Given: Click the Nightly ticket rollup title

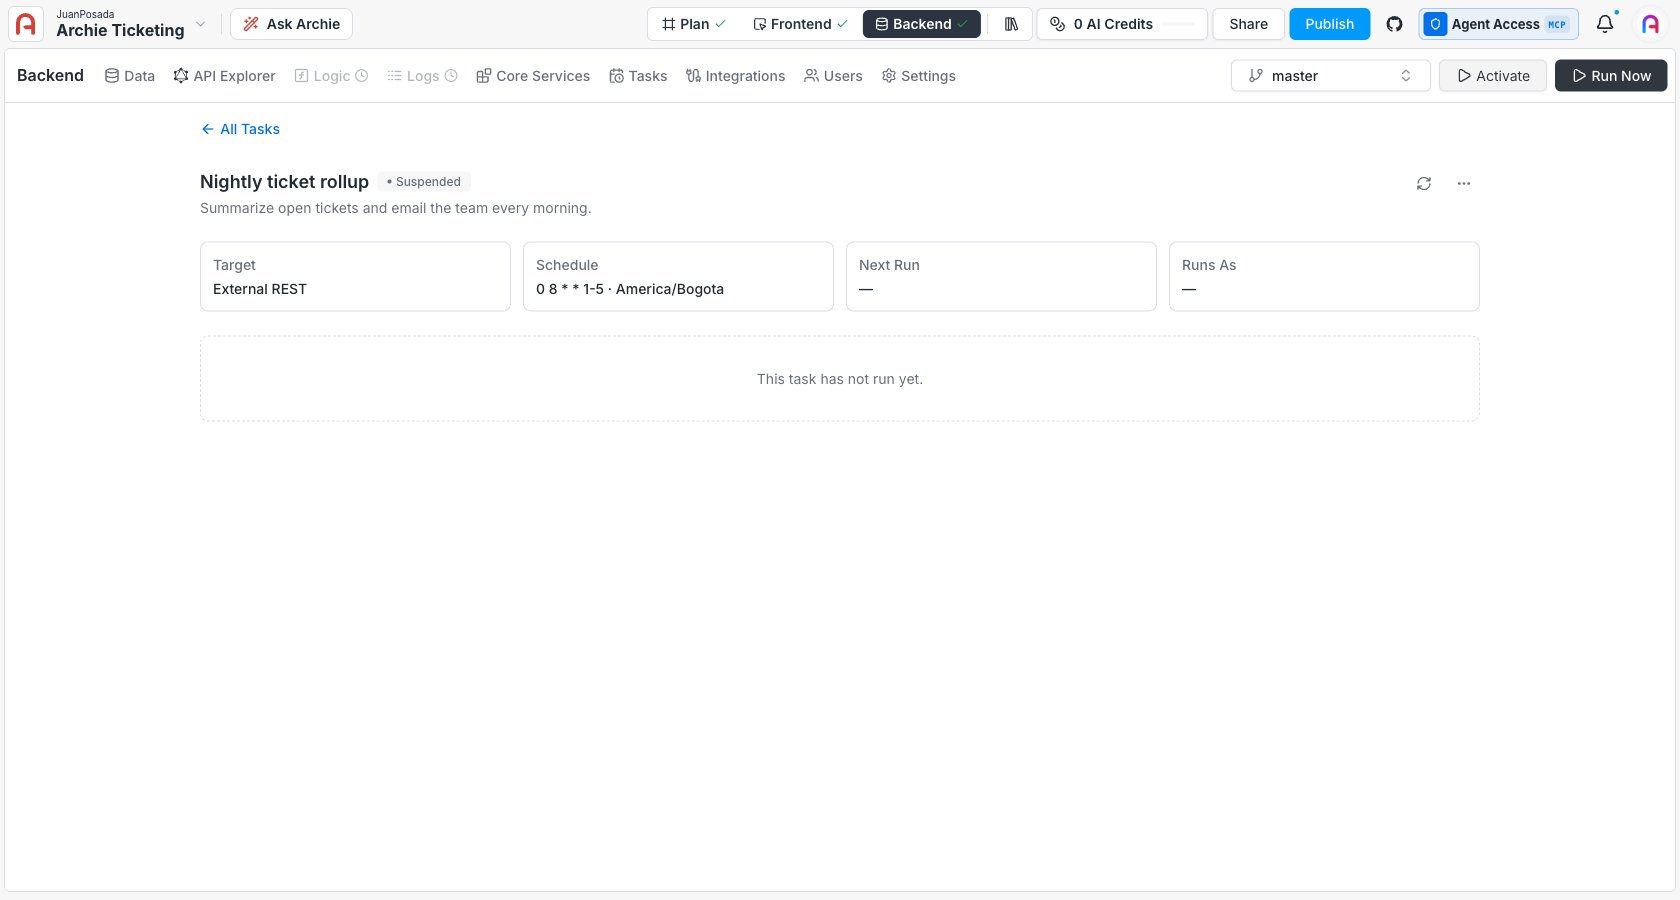Looking at the screenshot, I should (284, 182).
